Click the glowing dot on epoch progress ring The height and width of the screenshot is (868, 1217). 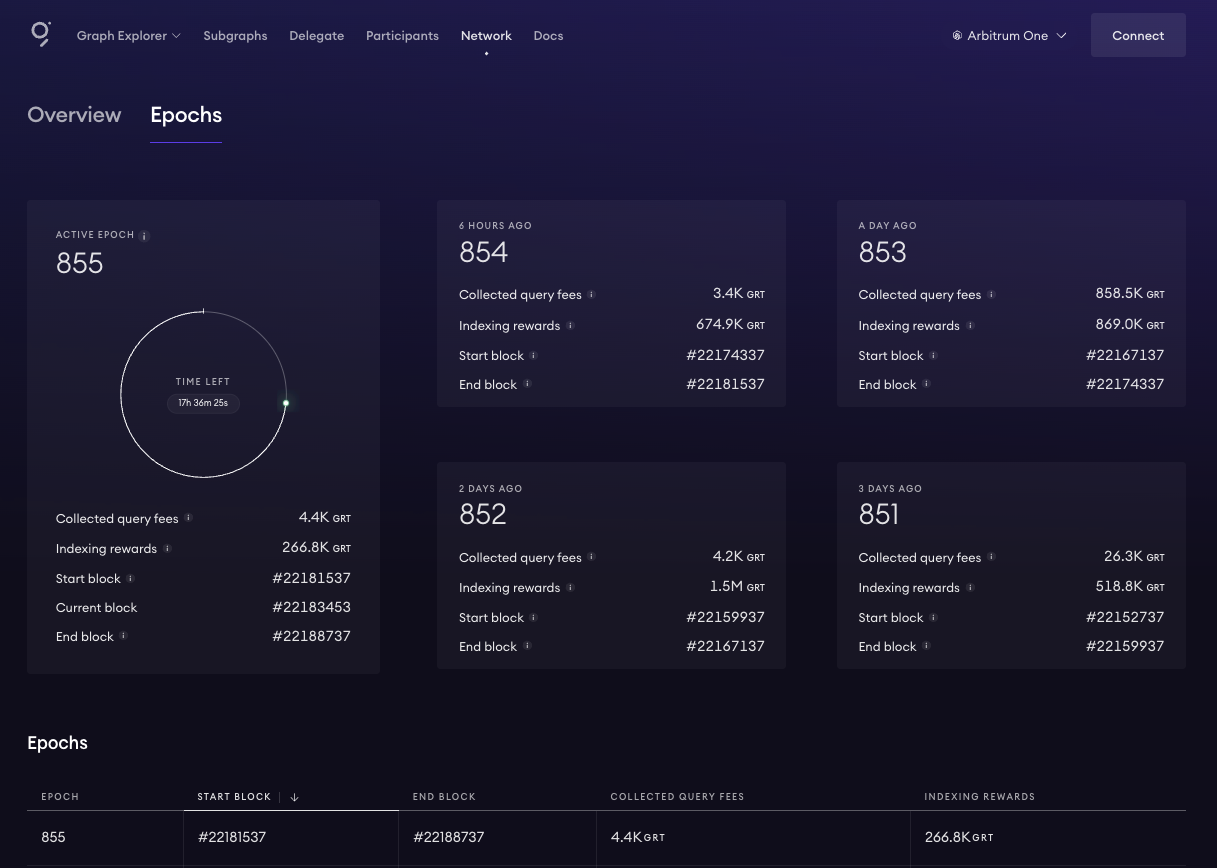(x=286, y=403)
